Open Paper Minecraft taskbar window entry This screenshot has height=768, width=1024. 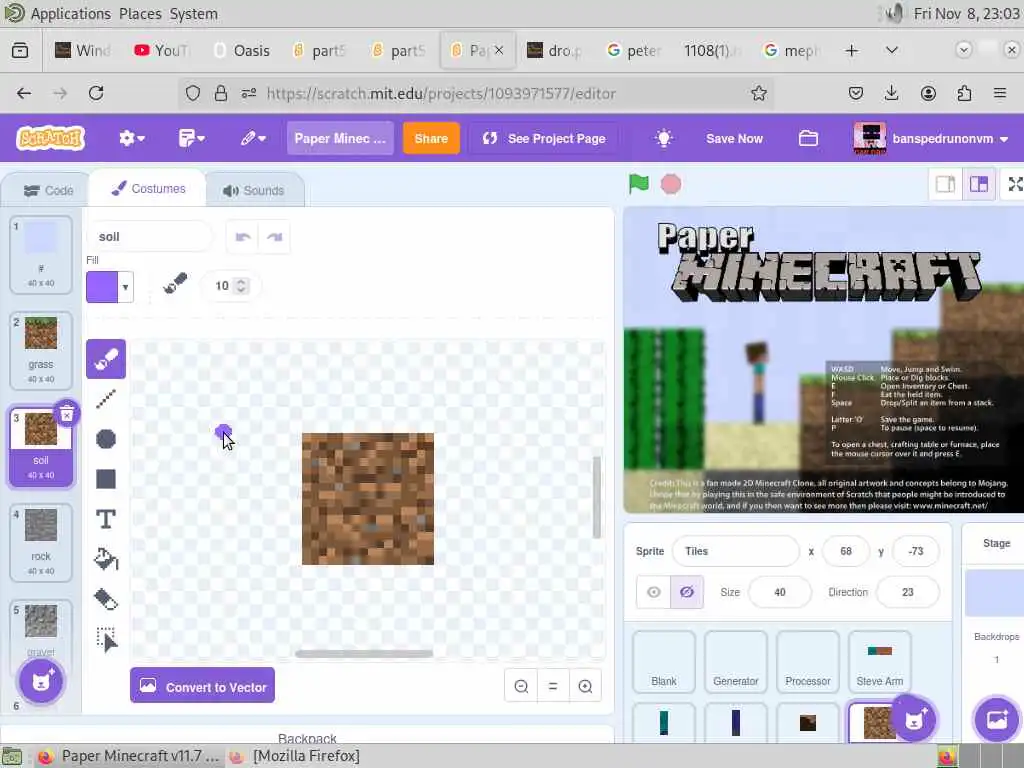pyautogui.click(x=129, y=756)
